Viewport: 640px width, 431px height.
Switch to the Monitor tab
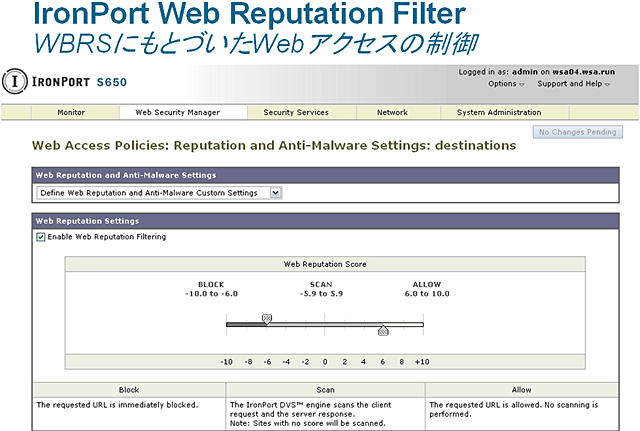coord(71,113)
